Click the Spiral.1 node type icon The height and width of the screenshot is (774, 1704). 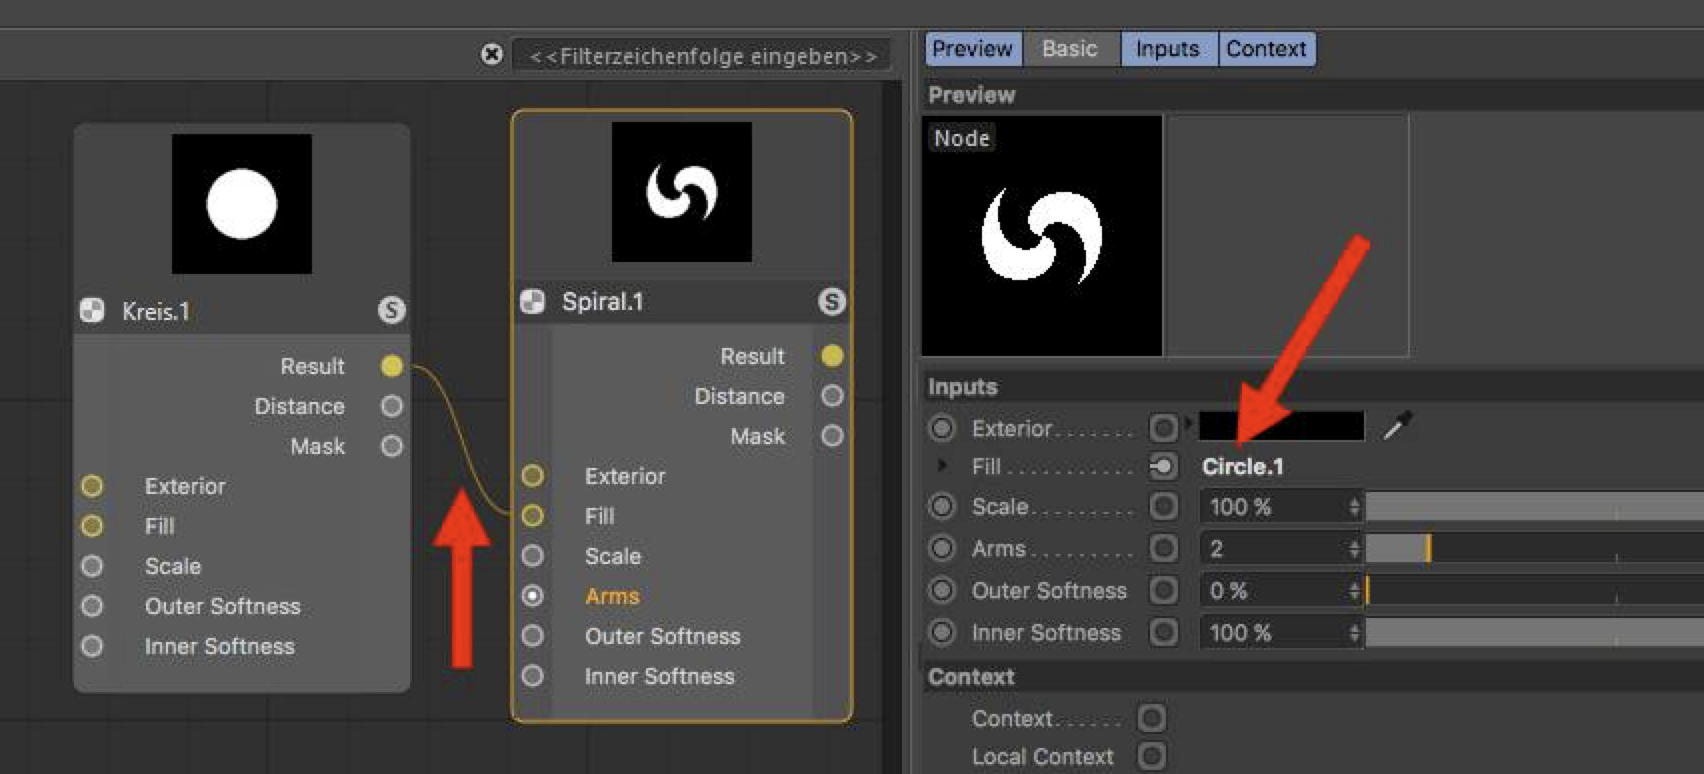point(533,301)
